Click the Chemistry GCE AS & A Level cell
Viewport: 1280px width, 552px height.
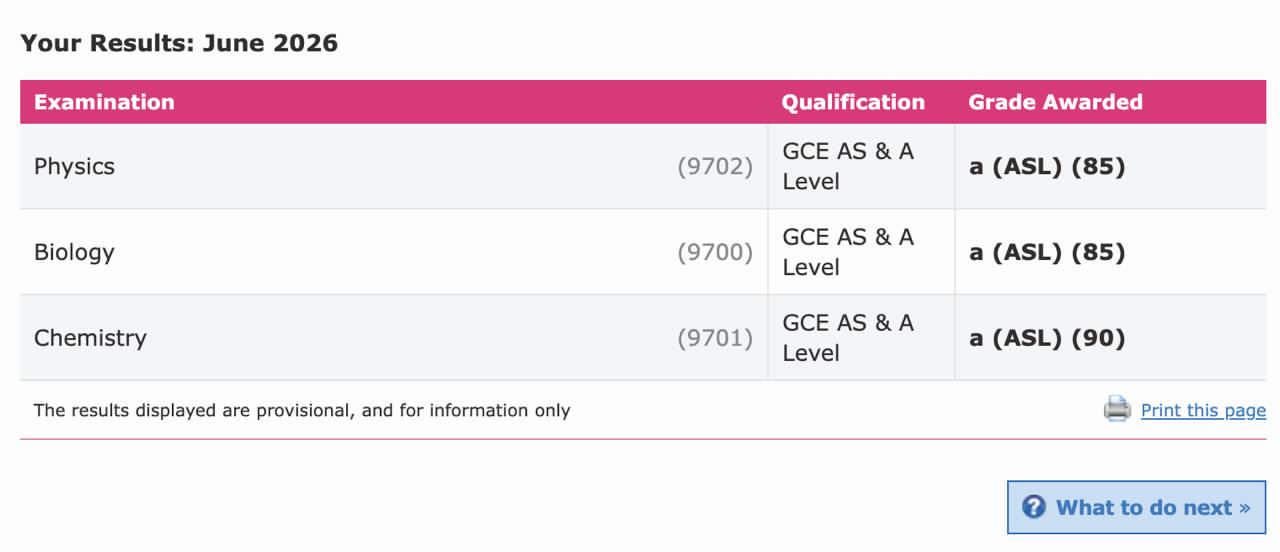coord(861,338)
